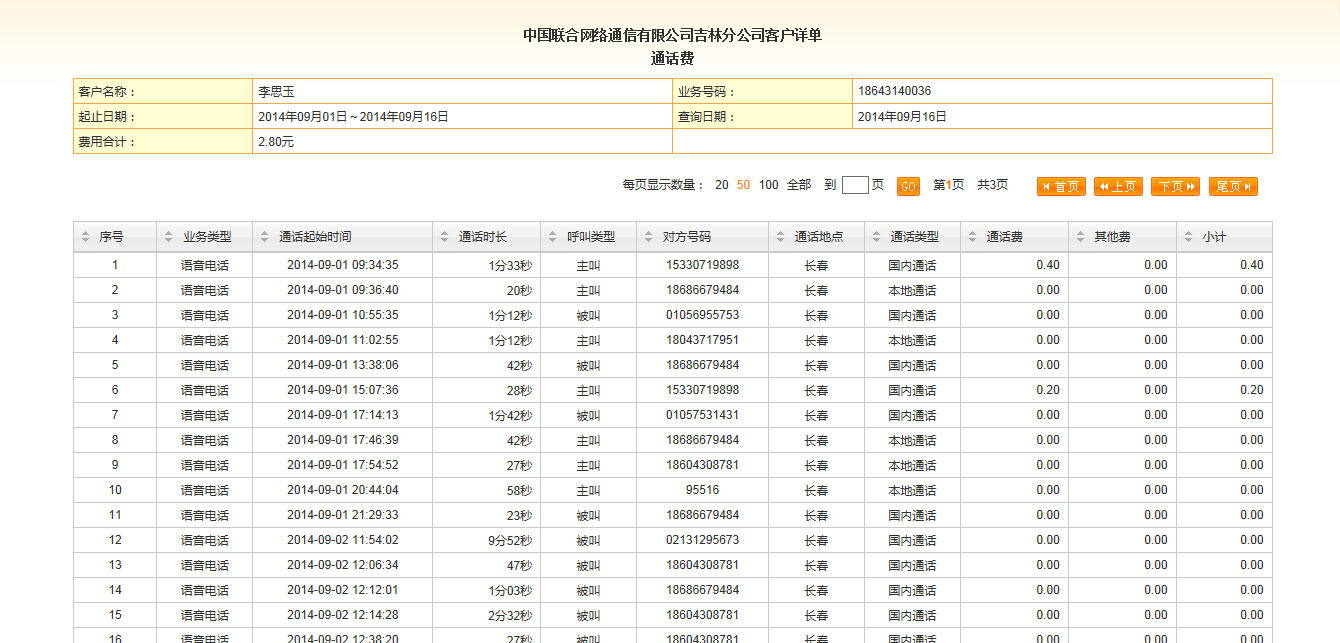Screen dimensions: 1340x643
Task: Set page size to 100 records
Action: (768, 185)
